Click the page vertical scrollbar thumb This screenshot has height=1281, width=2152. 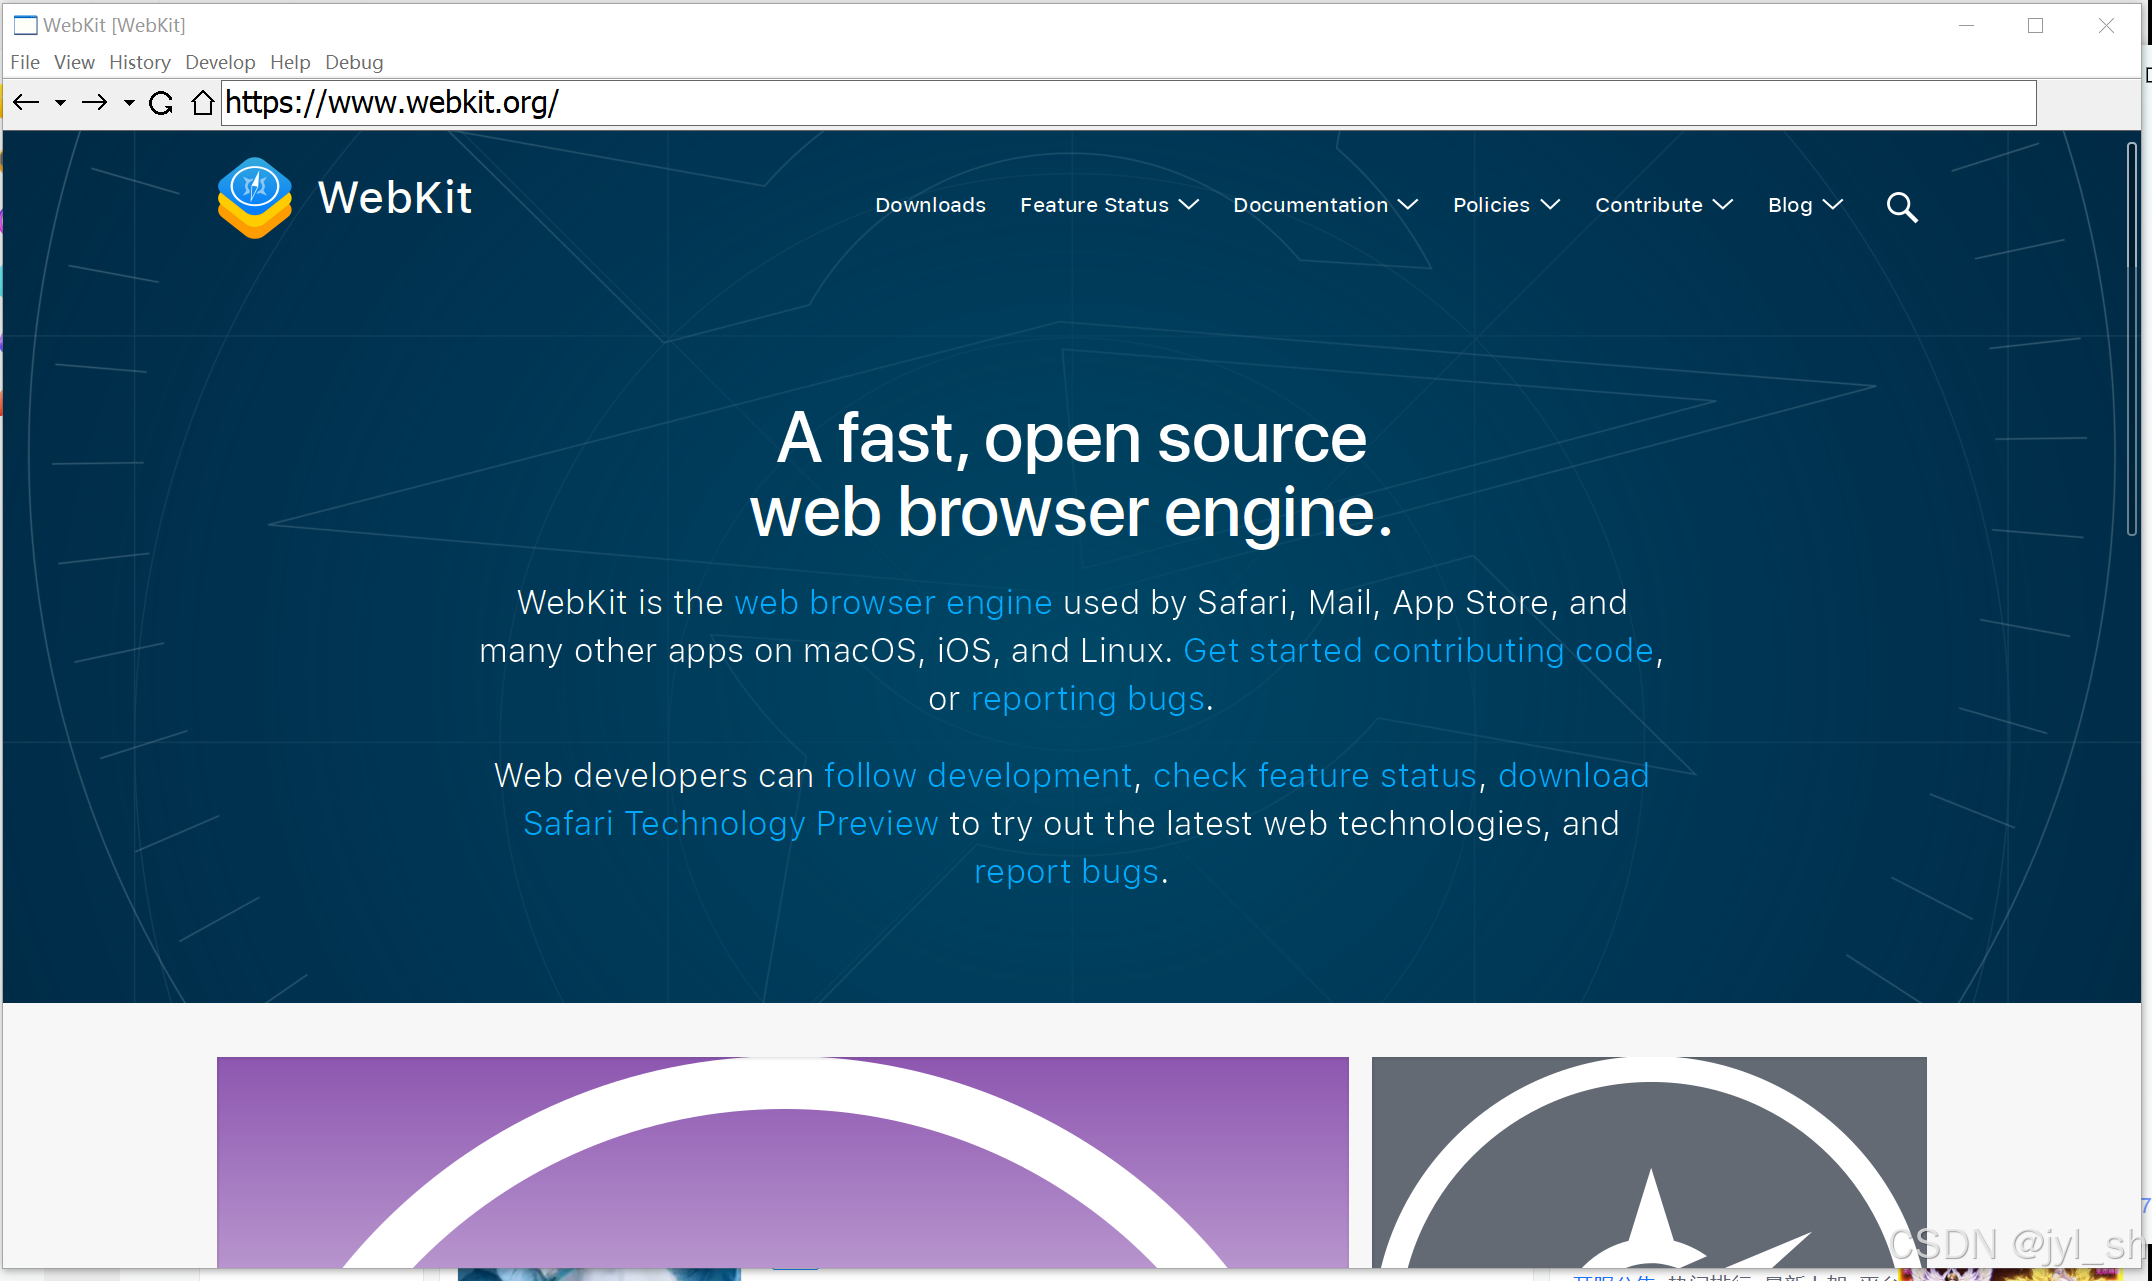2131,340
